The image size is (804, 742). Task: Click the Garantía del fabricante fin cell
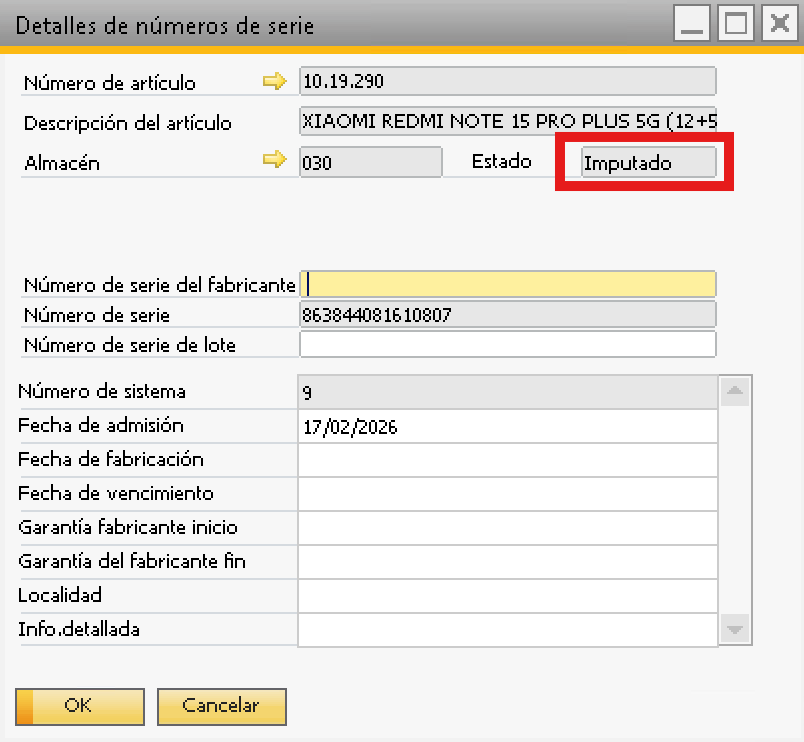tap(508, 561)
